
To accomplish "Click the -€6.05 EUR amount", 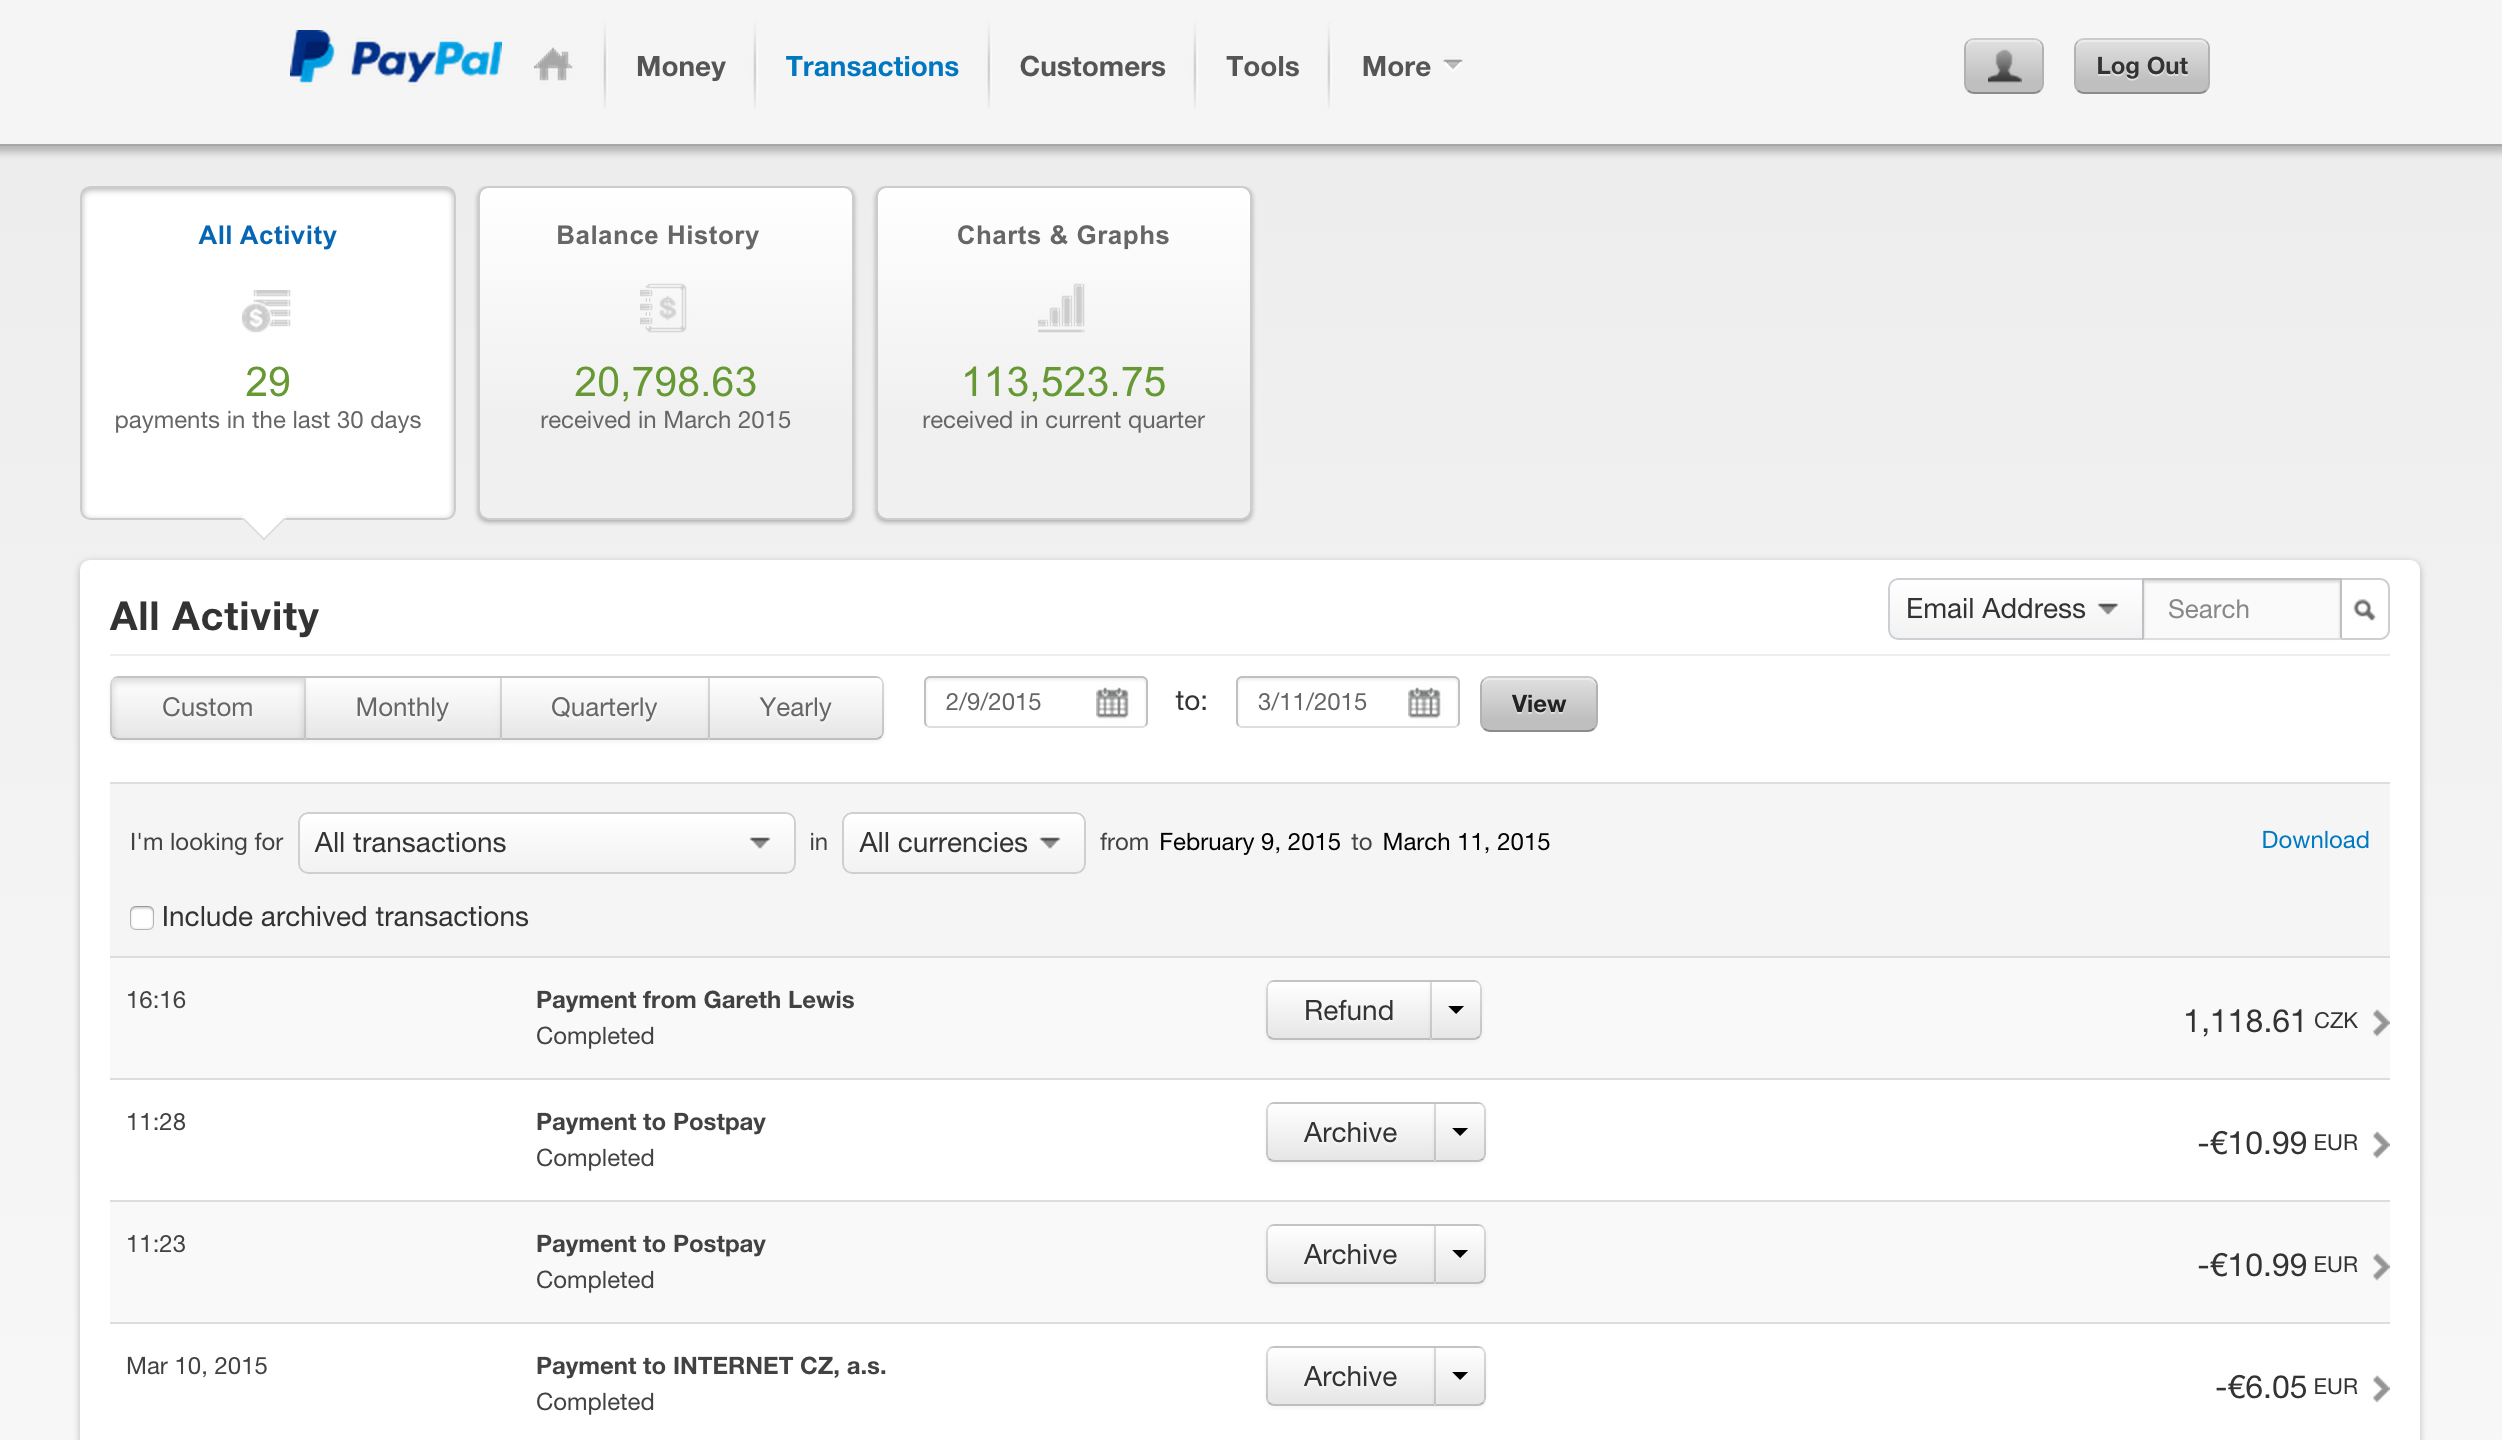I will click(2286, 1387).
